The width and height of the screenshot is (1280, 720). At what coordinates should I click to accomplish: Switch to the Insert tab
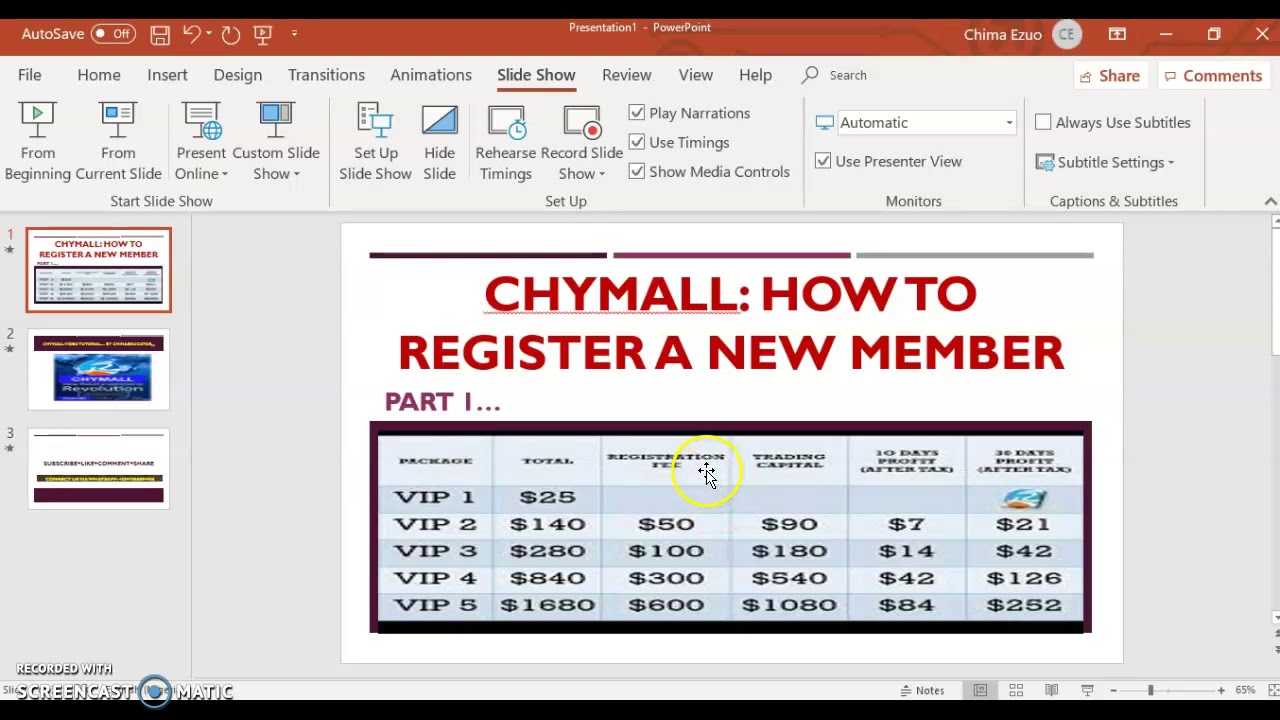pyautogui.click(x=167, y=75)
